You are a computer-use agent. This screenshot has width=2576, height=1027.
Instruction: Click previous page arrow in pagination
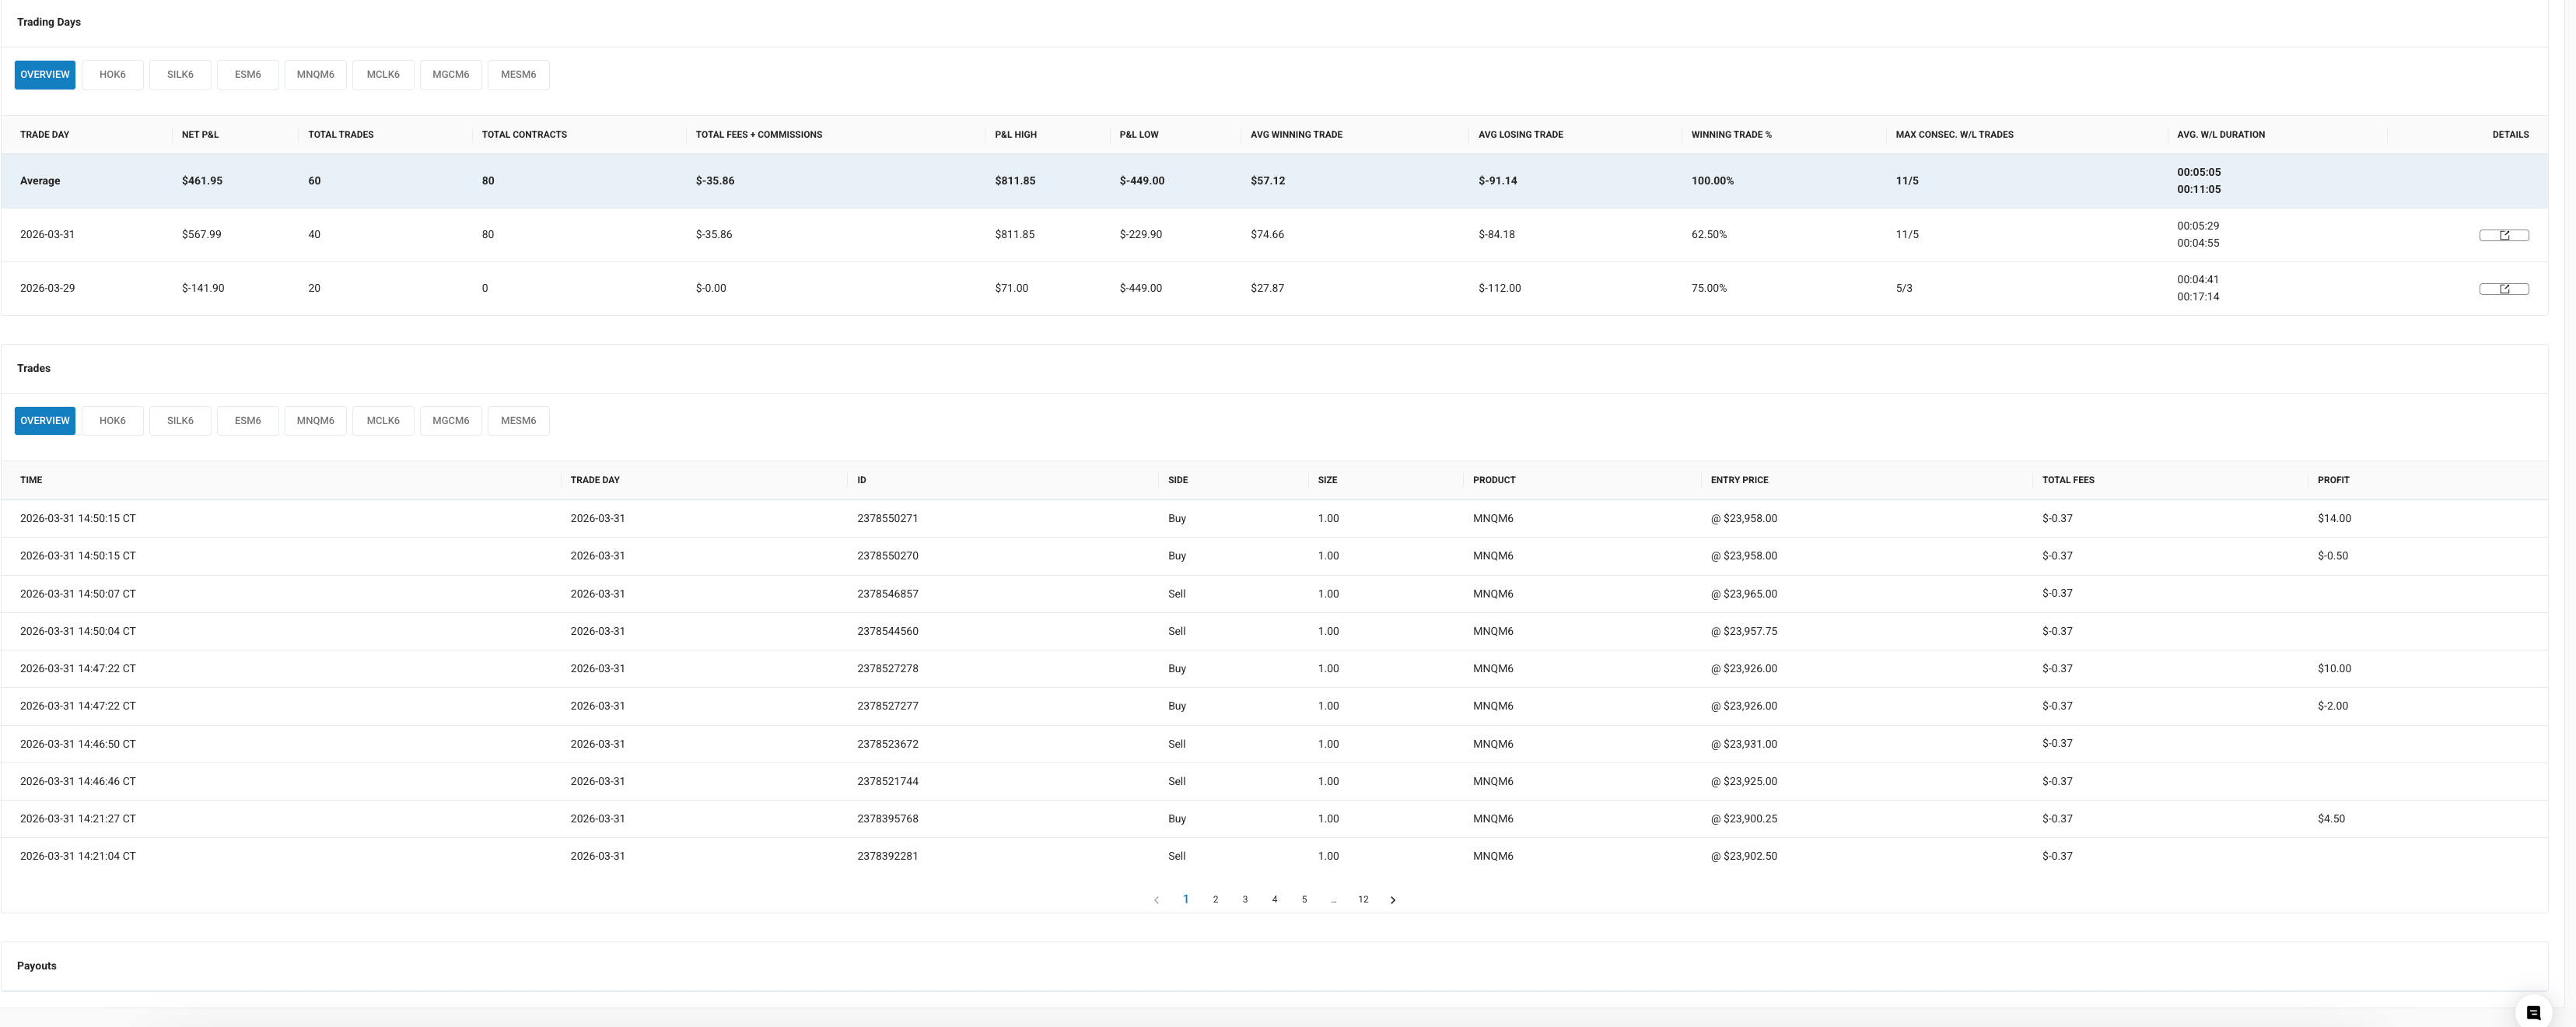coord(1156,900)
